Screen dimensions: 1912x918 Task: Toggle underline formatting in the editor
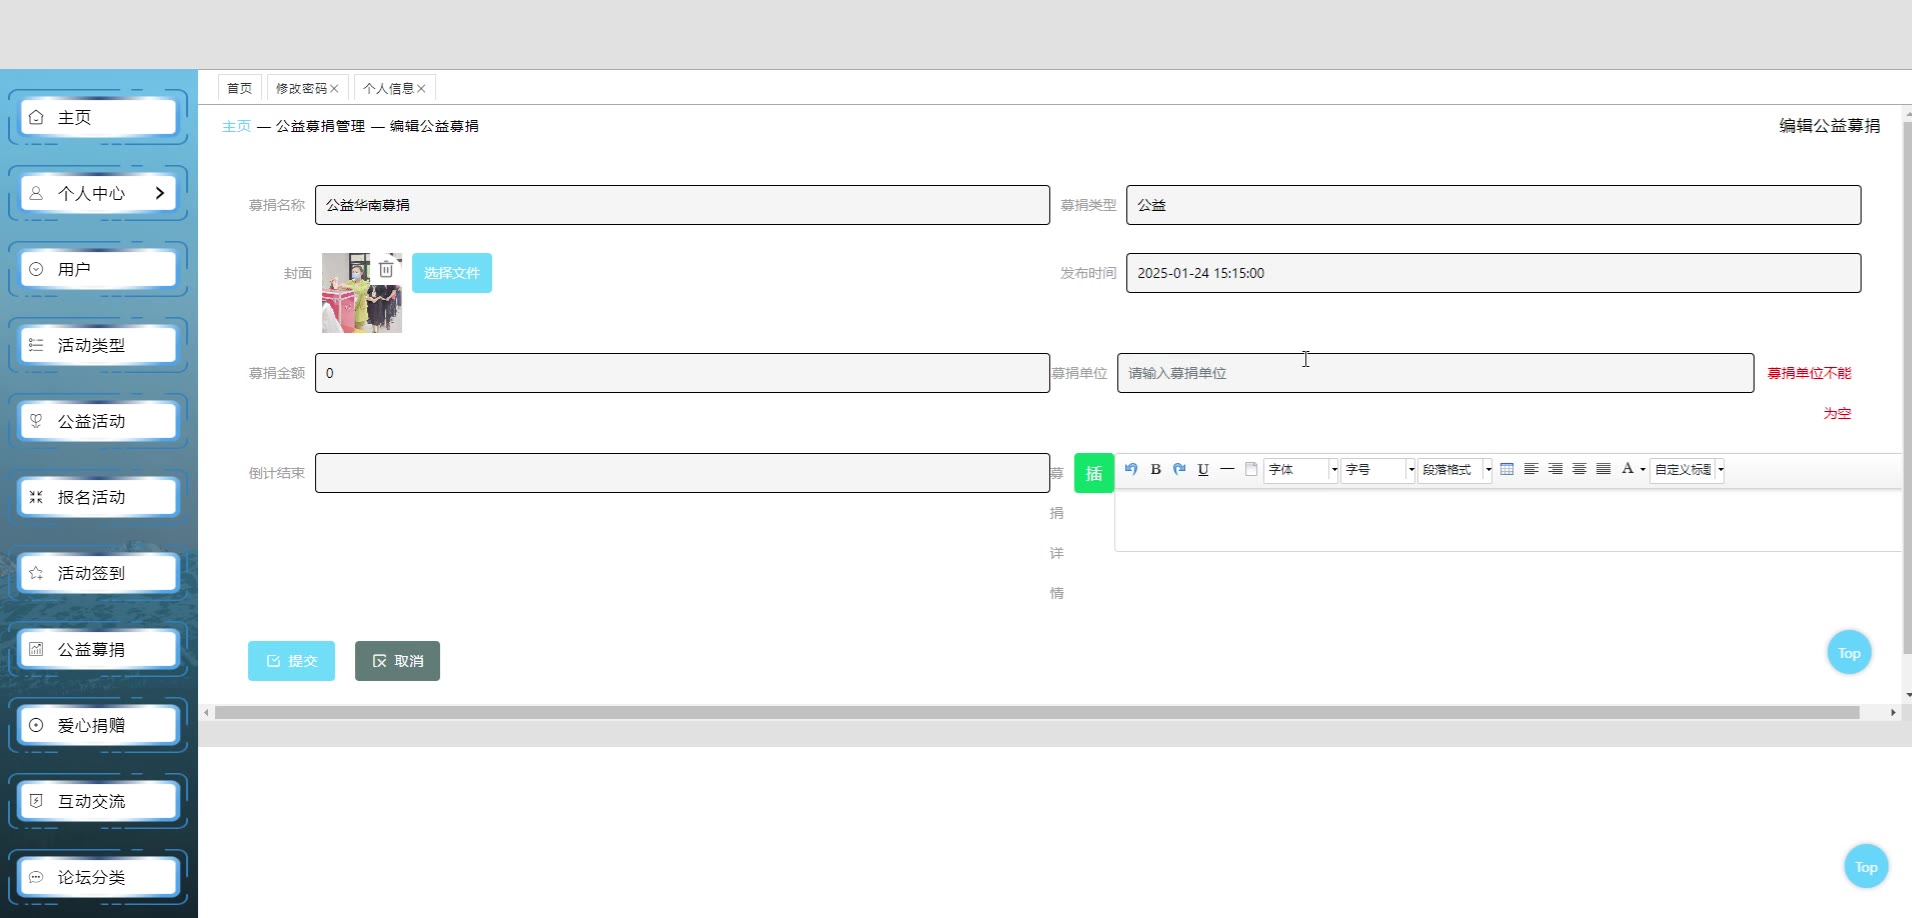pyautogui.click(x=1203, y=469)
